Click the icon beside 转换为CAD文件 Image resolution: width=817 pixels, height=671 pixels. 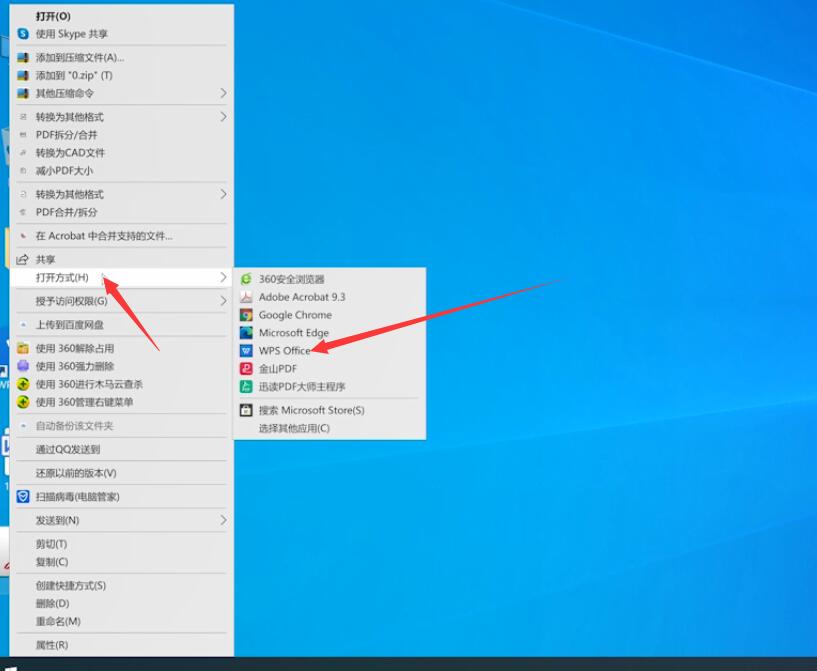tap(23, 153)
